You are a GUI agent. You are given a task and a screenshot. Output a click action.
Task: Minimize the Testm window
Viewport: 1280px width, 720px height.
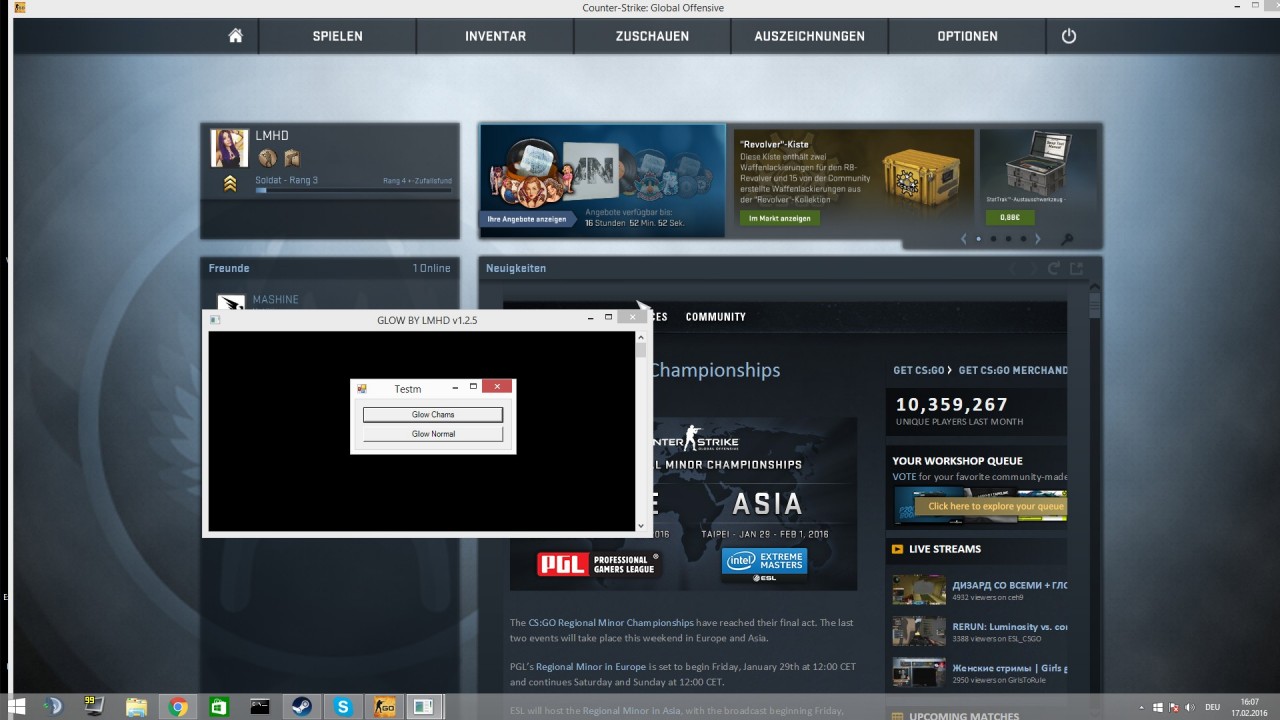[455, 387]
